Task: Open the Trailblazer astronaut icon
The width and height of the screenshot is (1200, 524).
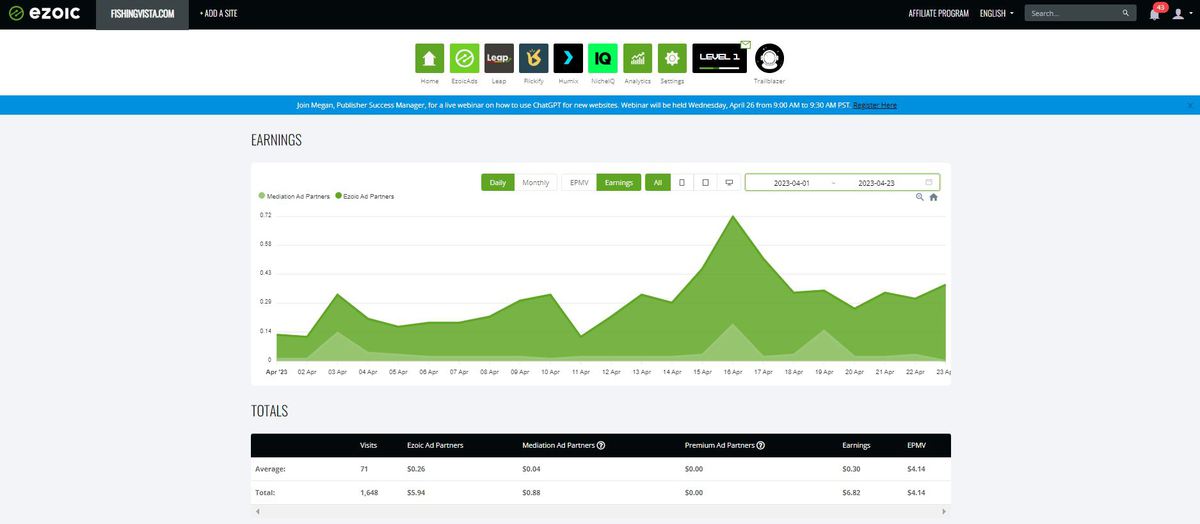Action: click(769, 58)
